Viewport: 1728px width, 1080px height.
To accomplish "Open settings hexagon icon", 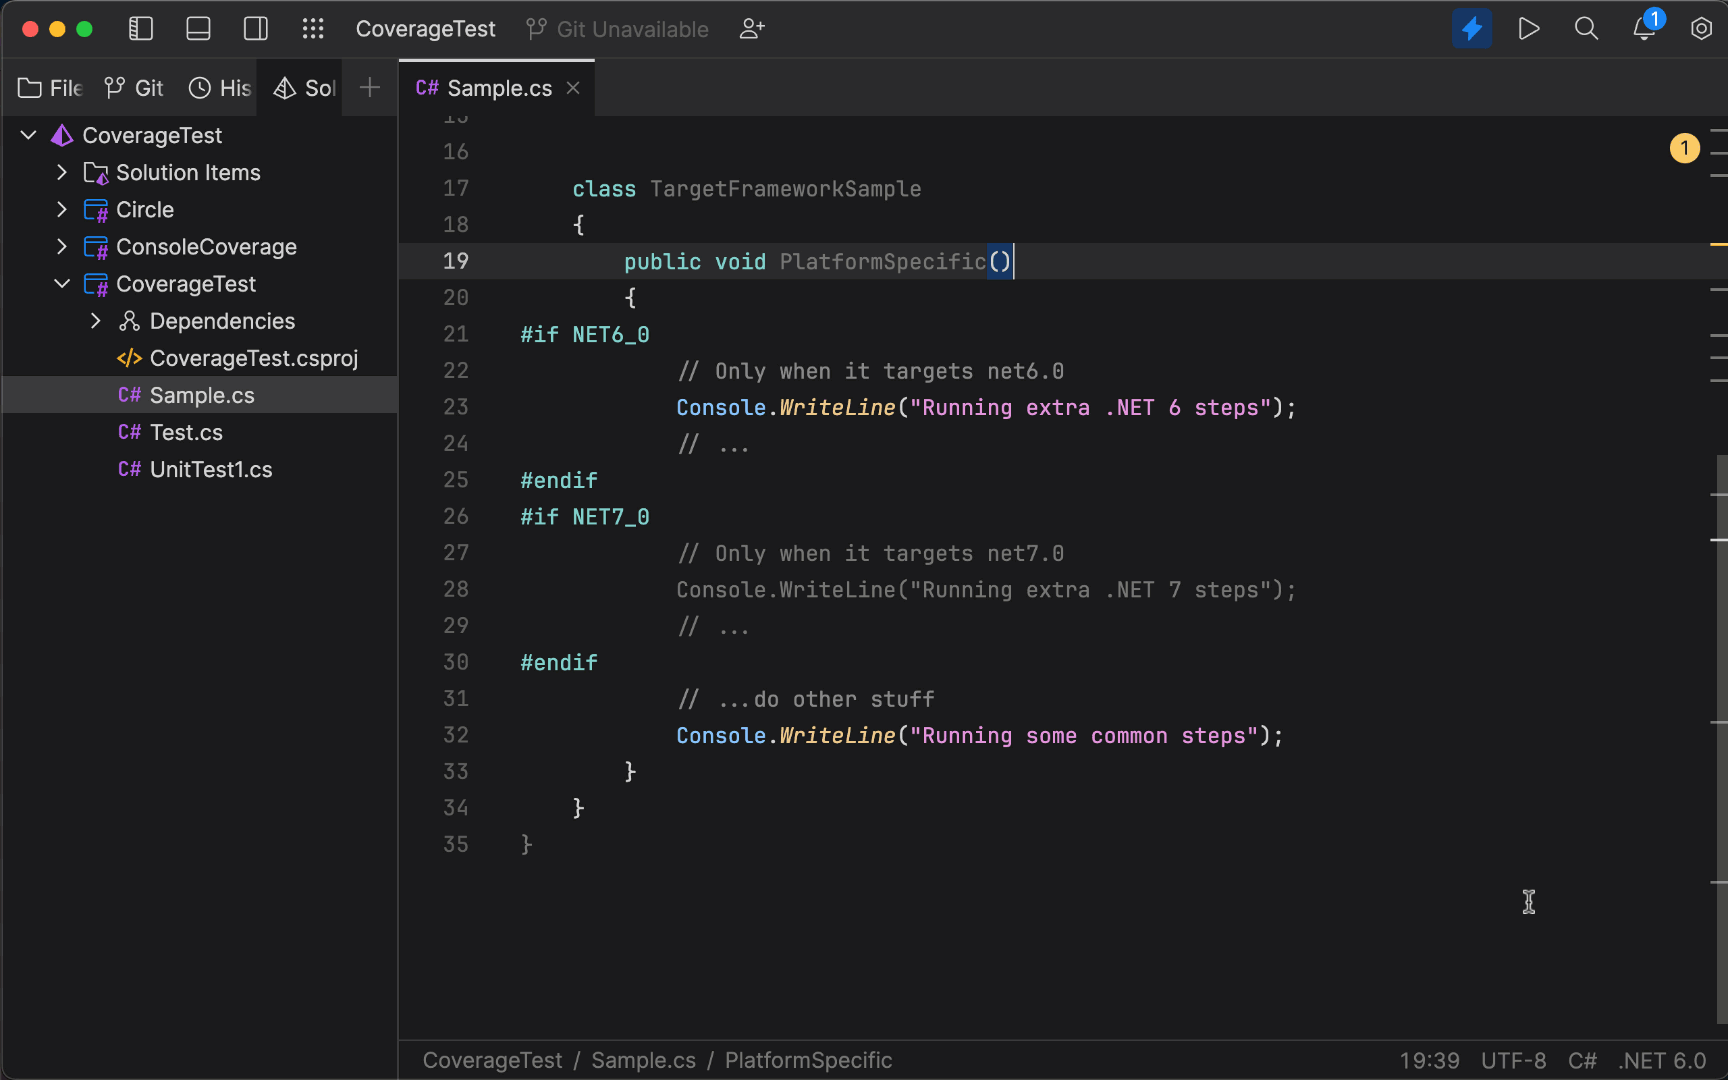I will (1701, 29).
